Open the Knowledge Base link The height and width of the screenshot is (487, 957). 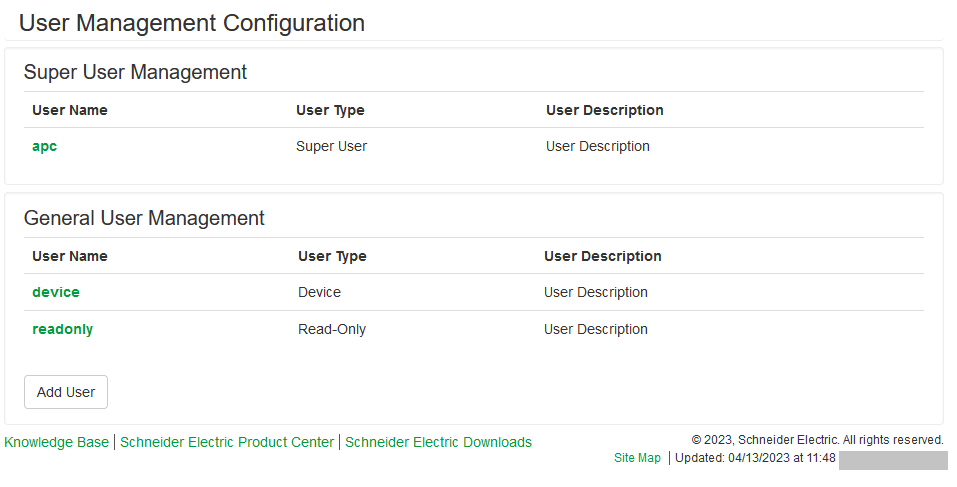(x=56, y=442)
